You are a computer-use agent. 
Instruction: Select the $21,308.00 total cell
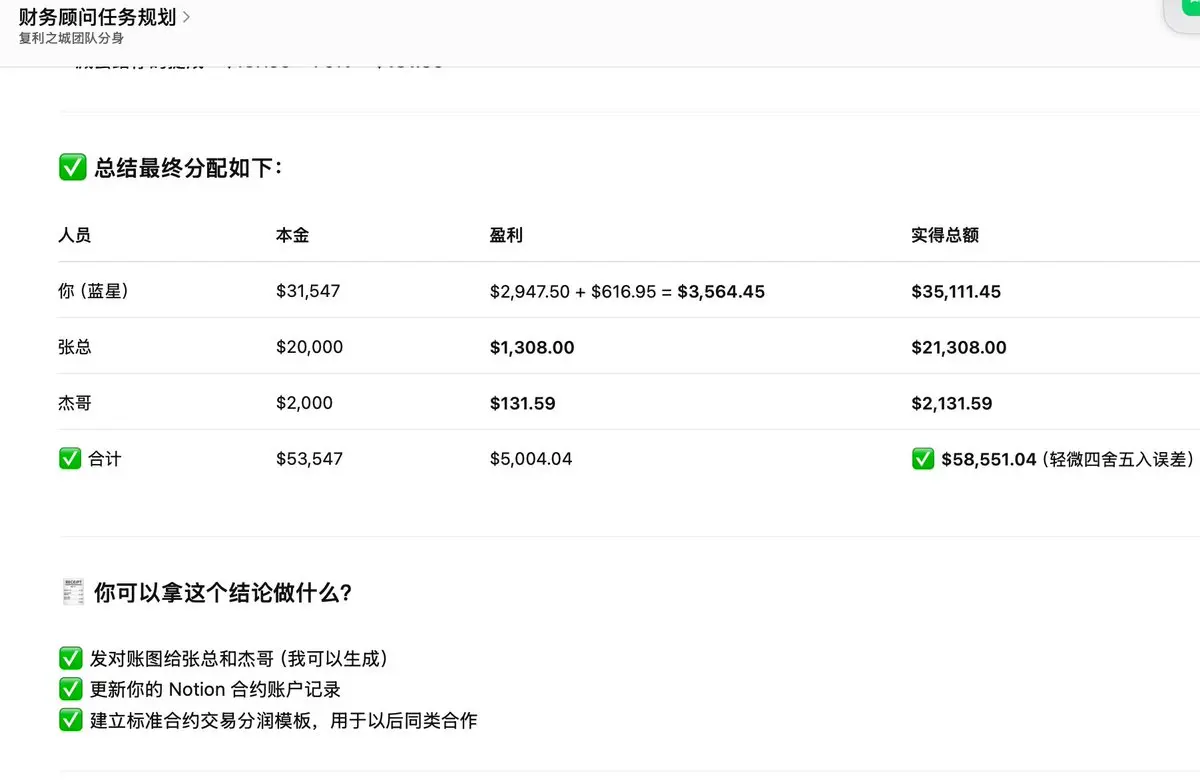point(959,348)
